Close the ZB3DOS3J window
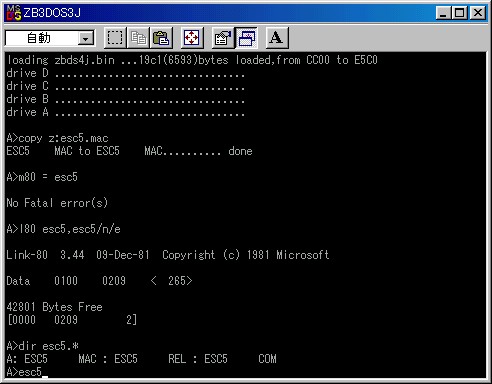The height and width of the screenshot is (384, 492). tap(478, 13)
